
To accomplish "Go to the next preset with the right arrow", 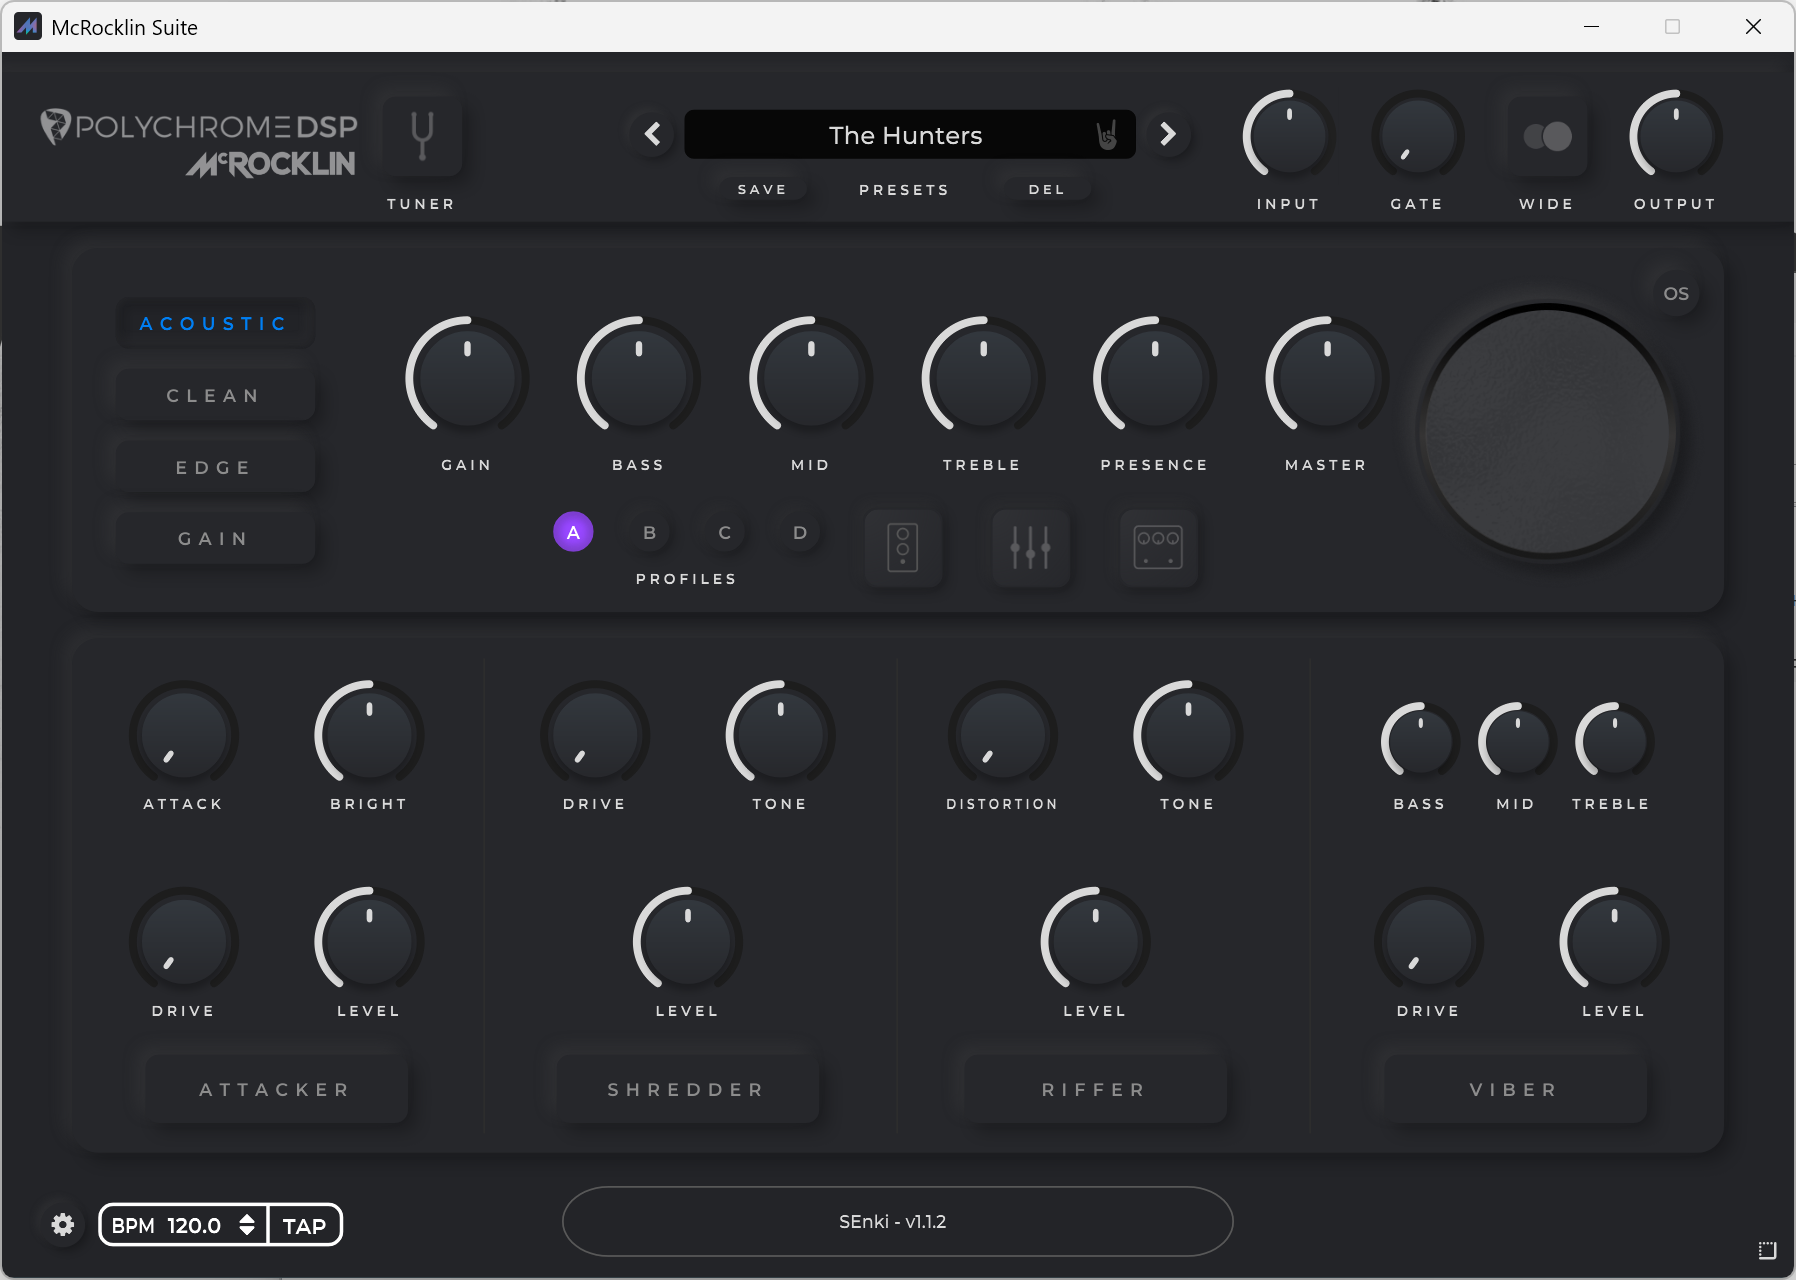I will pyautogui.click(x=1168, y=134).
